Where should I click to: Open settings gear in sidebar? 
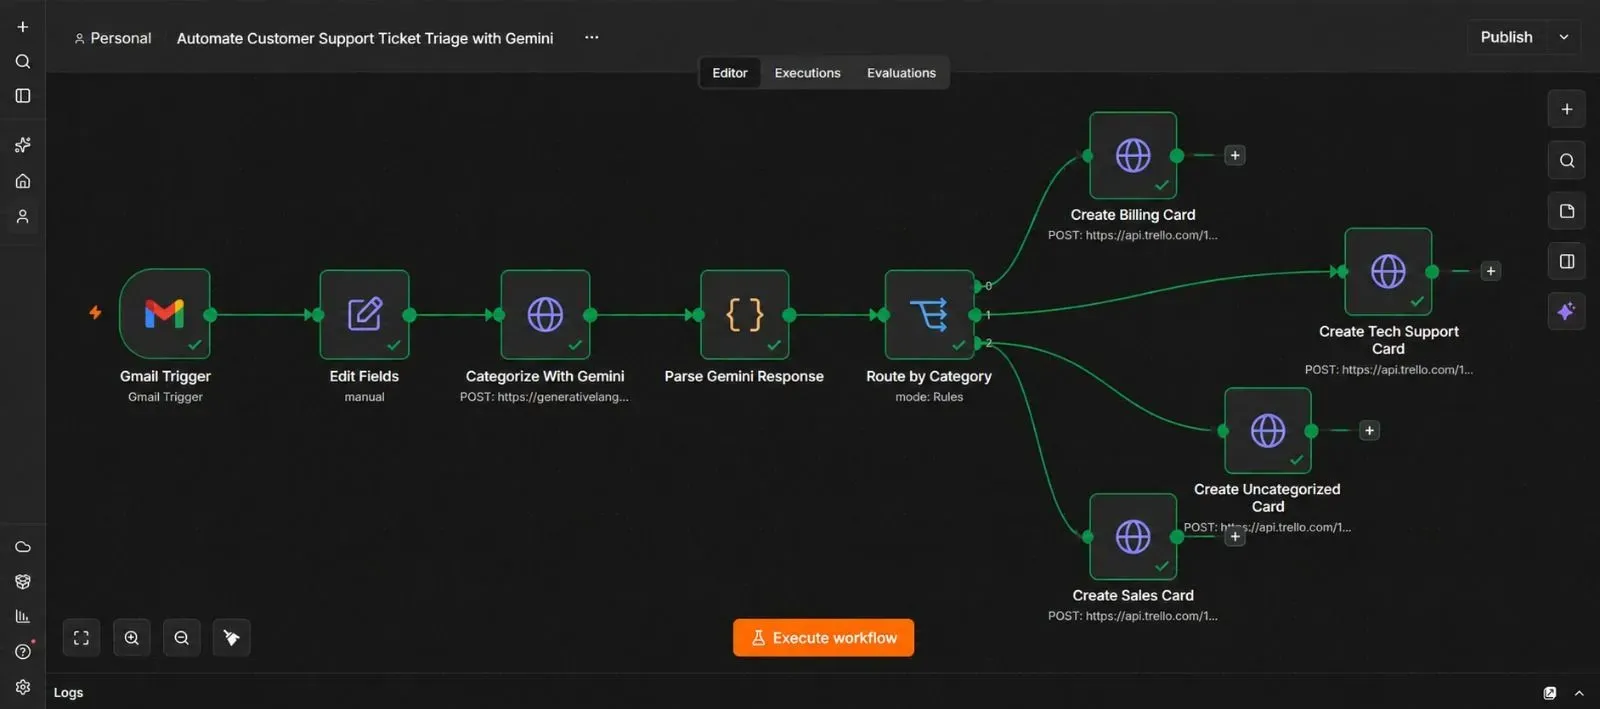22,687
